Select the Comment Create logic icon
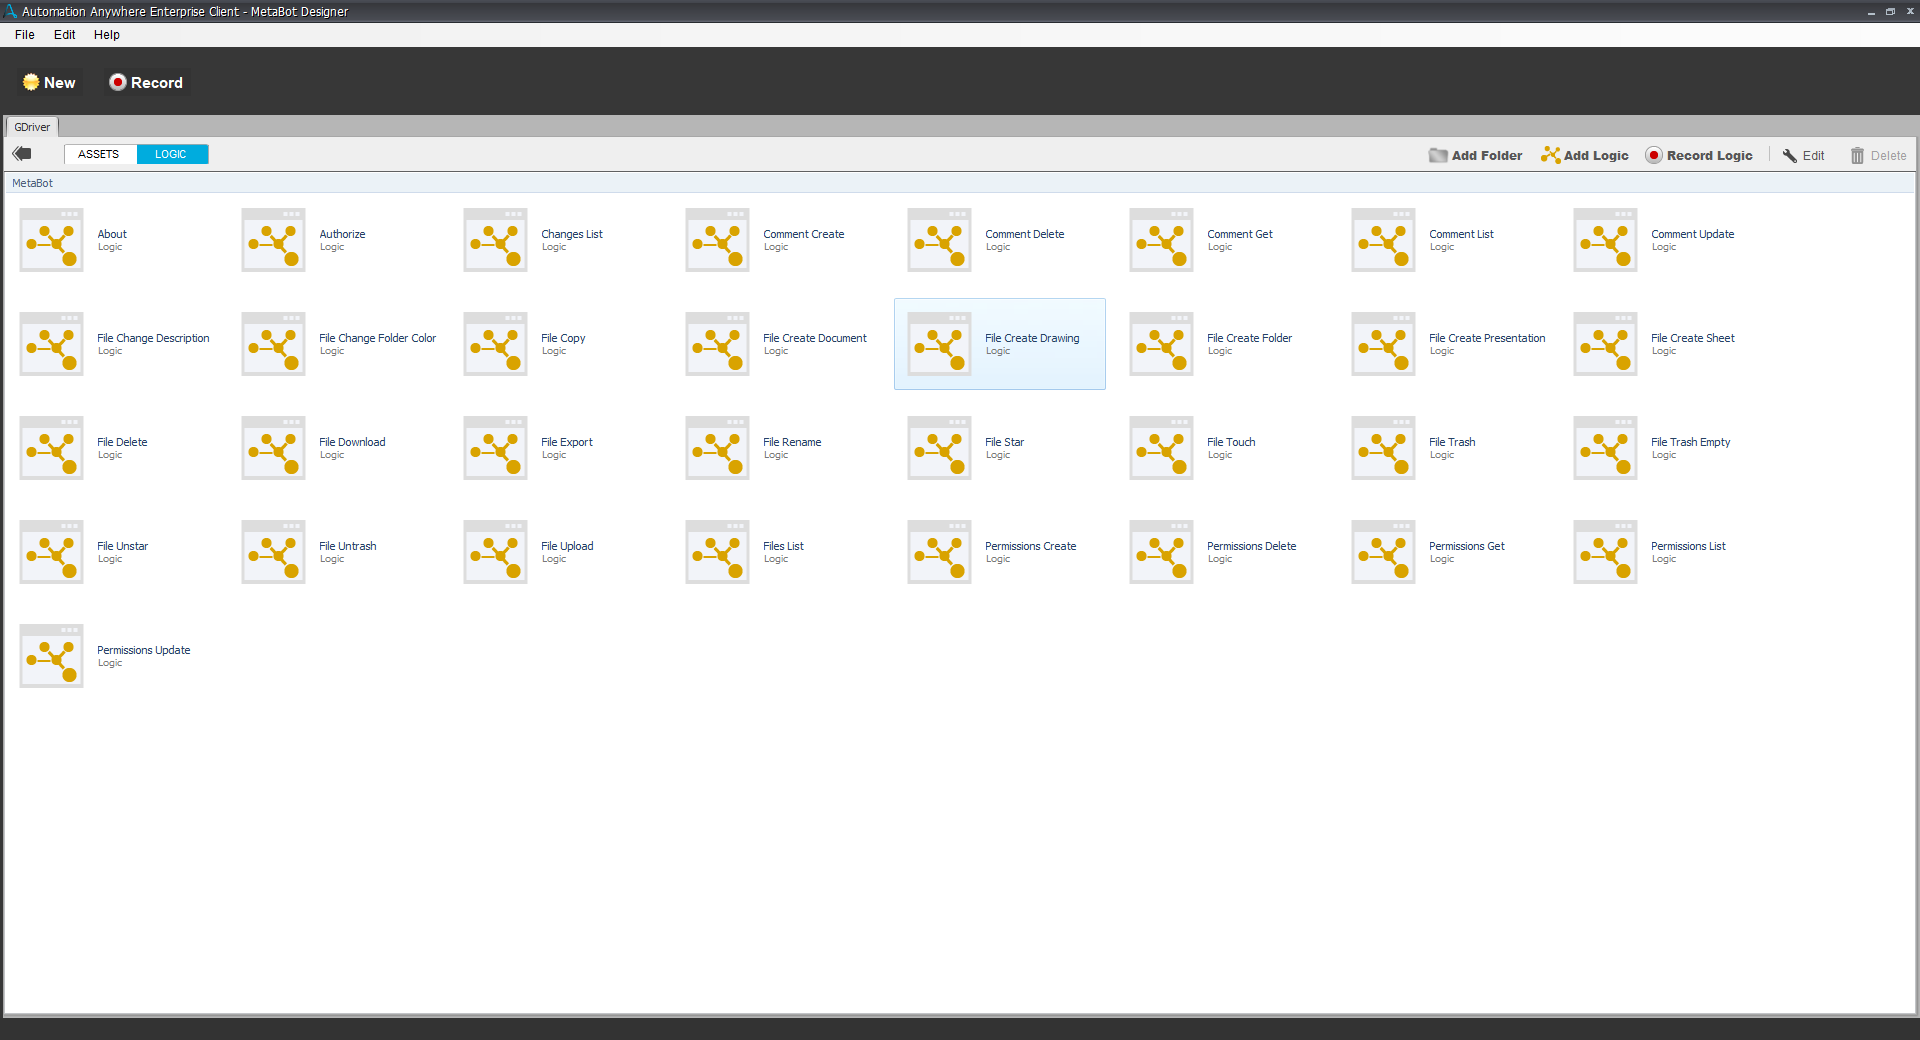The image size is (1920, 1040). point(717,240)
